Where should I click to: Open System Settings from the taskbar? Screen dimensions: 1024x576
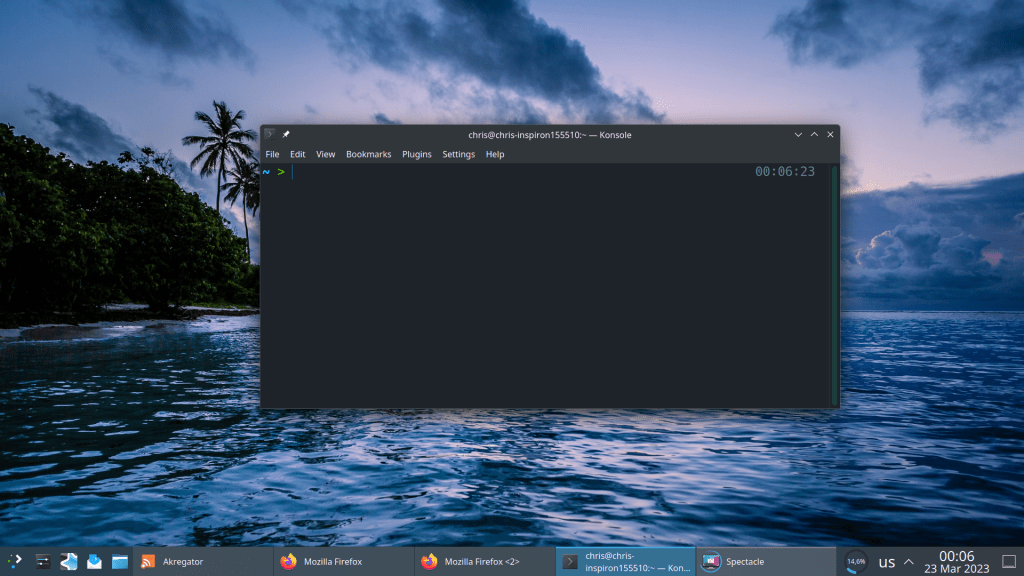point(42,562)
